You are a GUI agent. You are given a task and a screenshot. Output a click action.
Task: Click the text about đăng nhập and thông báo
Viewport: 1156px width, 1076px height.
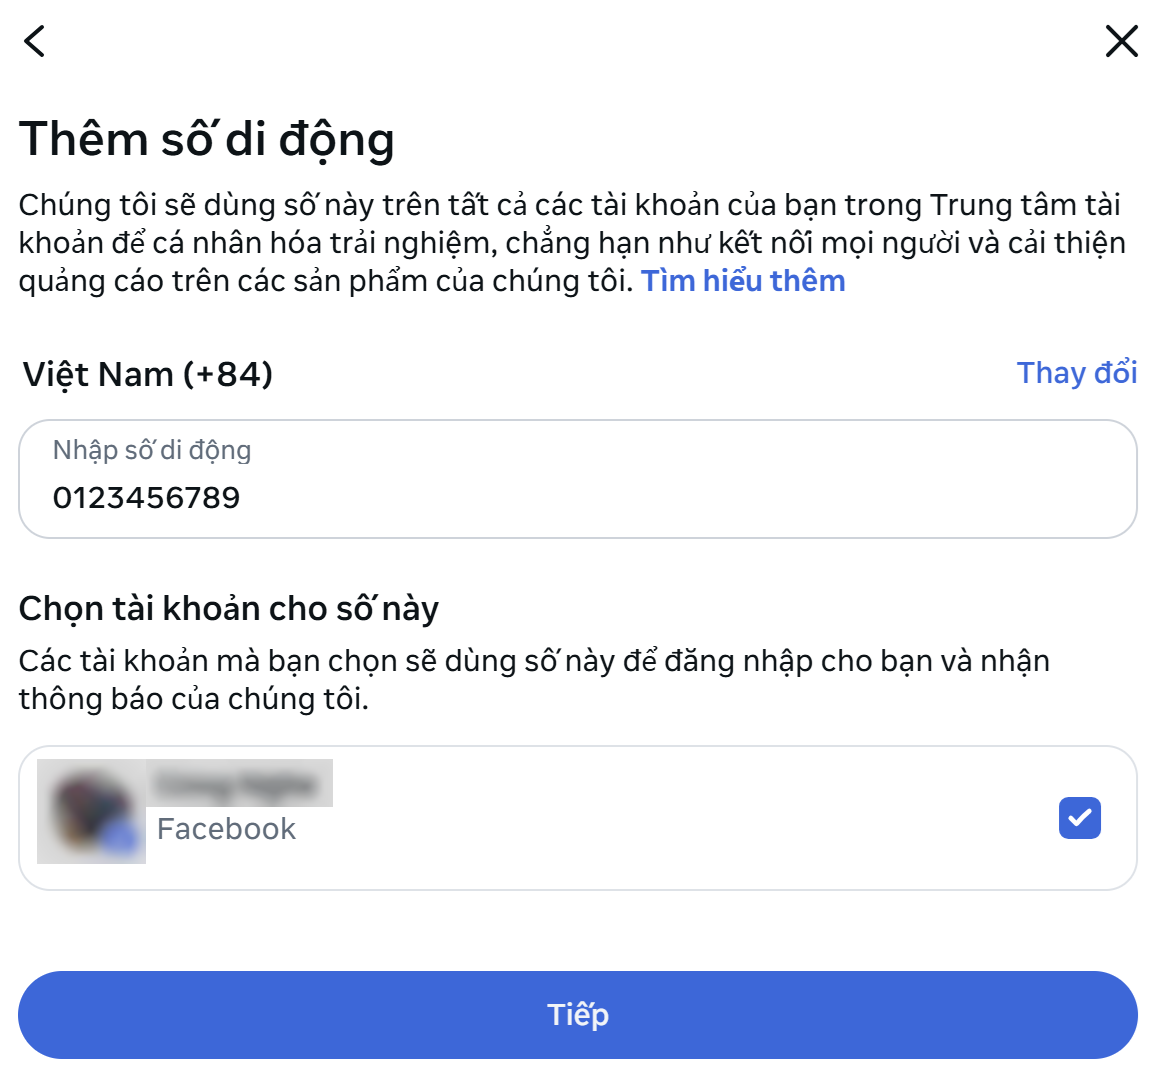coord(534,679)
